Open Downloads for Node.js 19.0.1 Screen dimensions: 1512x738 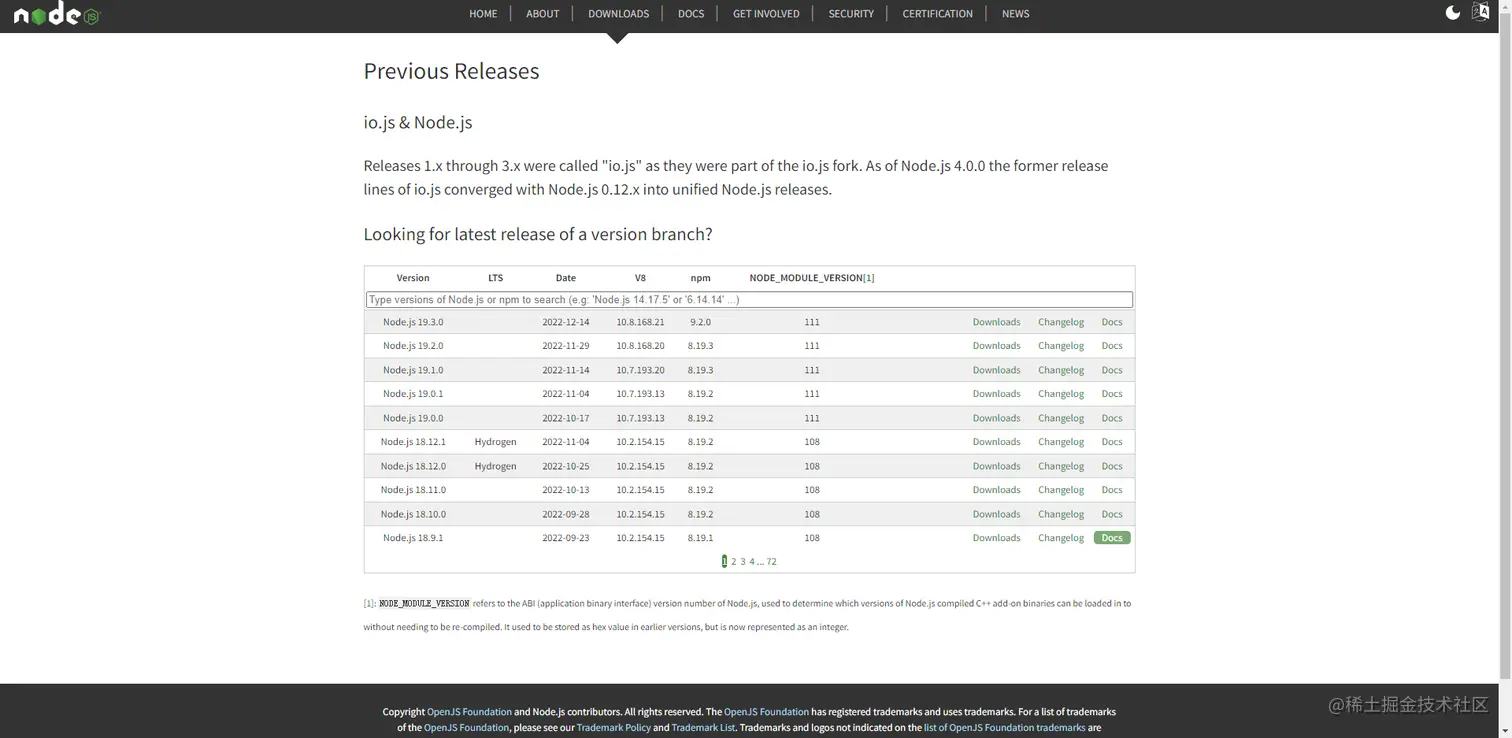(997, 394)
